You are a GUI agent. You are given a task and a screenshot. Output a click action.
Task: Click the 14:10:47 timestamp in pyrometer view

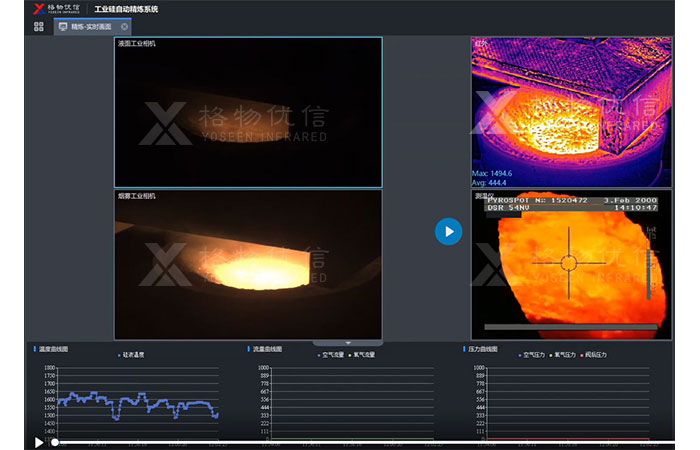(x=636, y=208)
